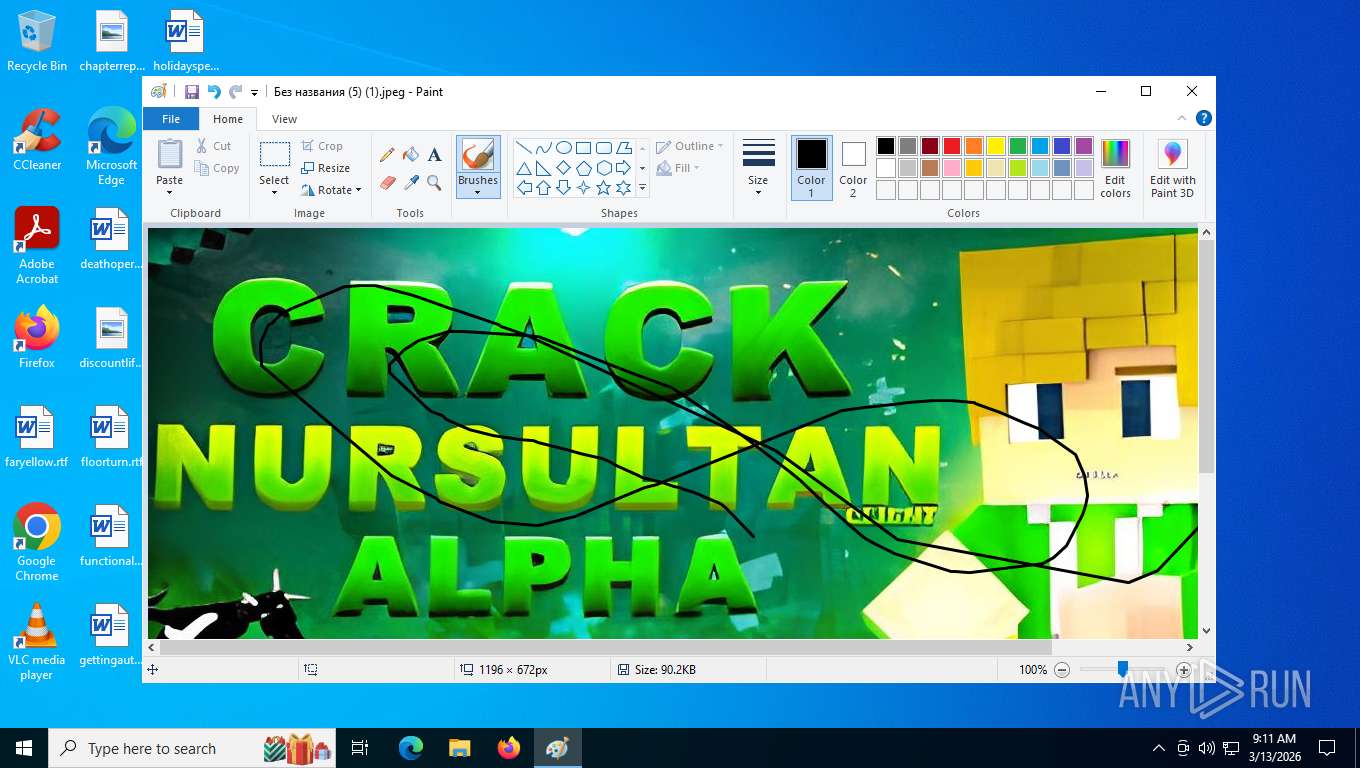The width and height of the screenshot is (1360, 768).
Task: Choose the Curve shape
Action: pyautogui.click(x=544, y=147)
